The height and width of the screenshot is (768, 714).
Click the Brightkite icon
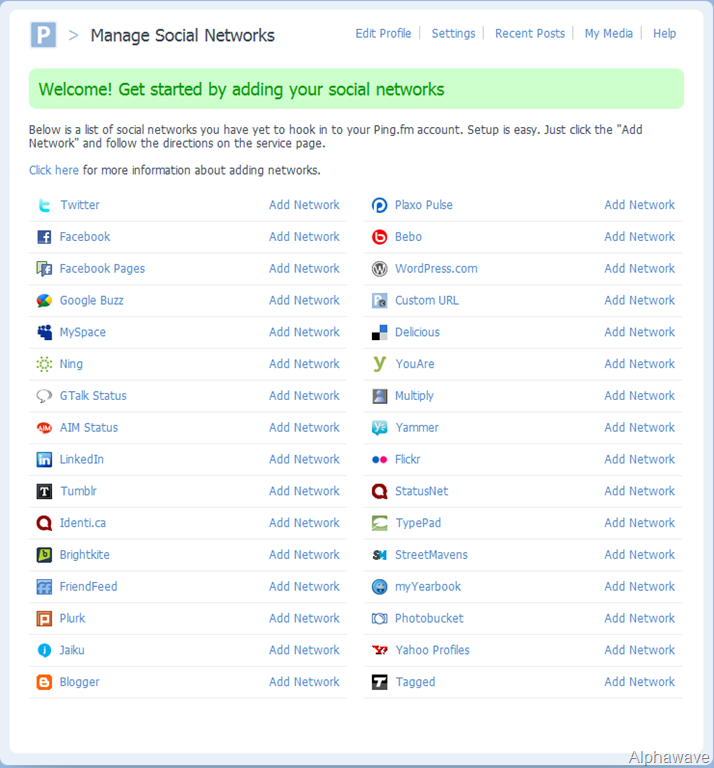[44, 555]
